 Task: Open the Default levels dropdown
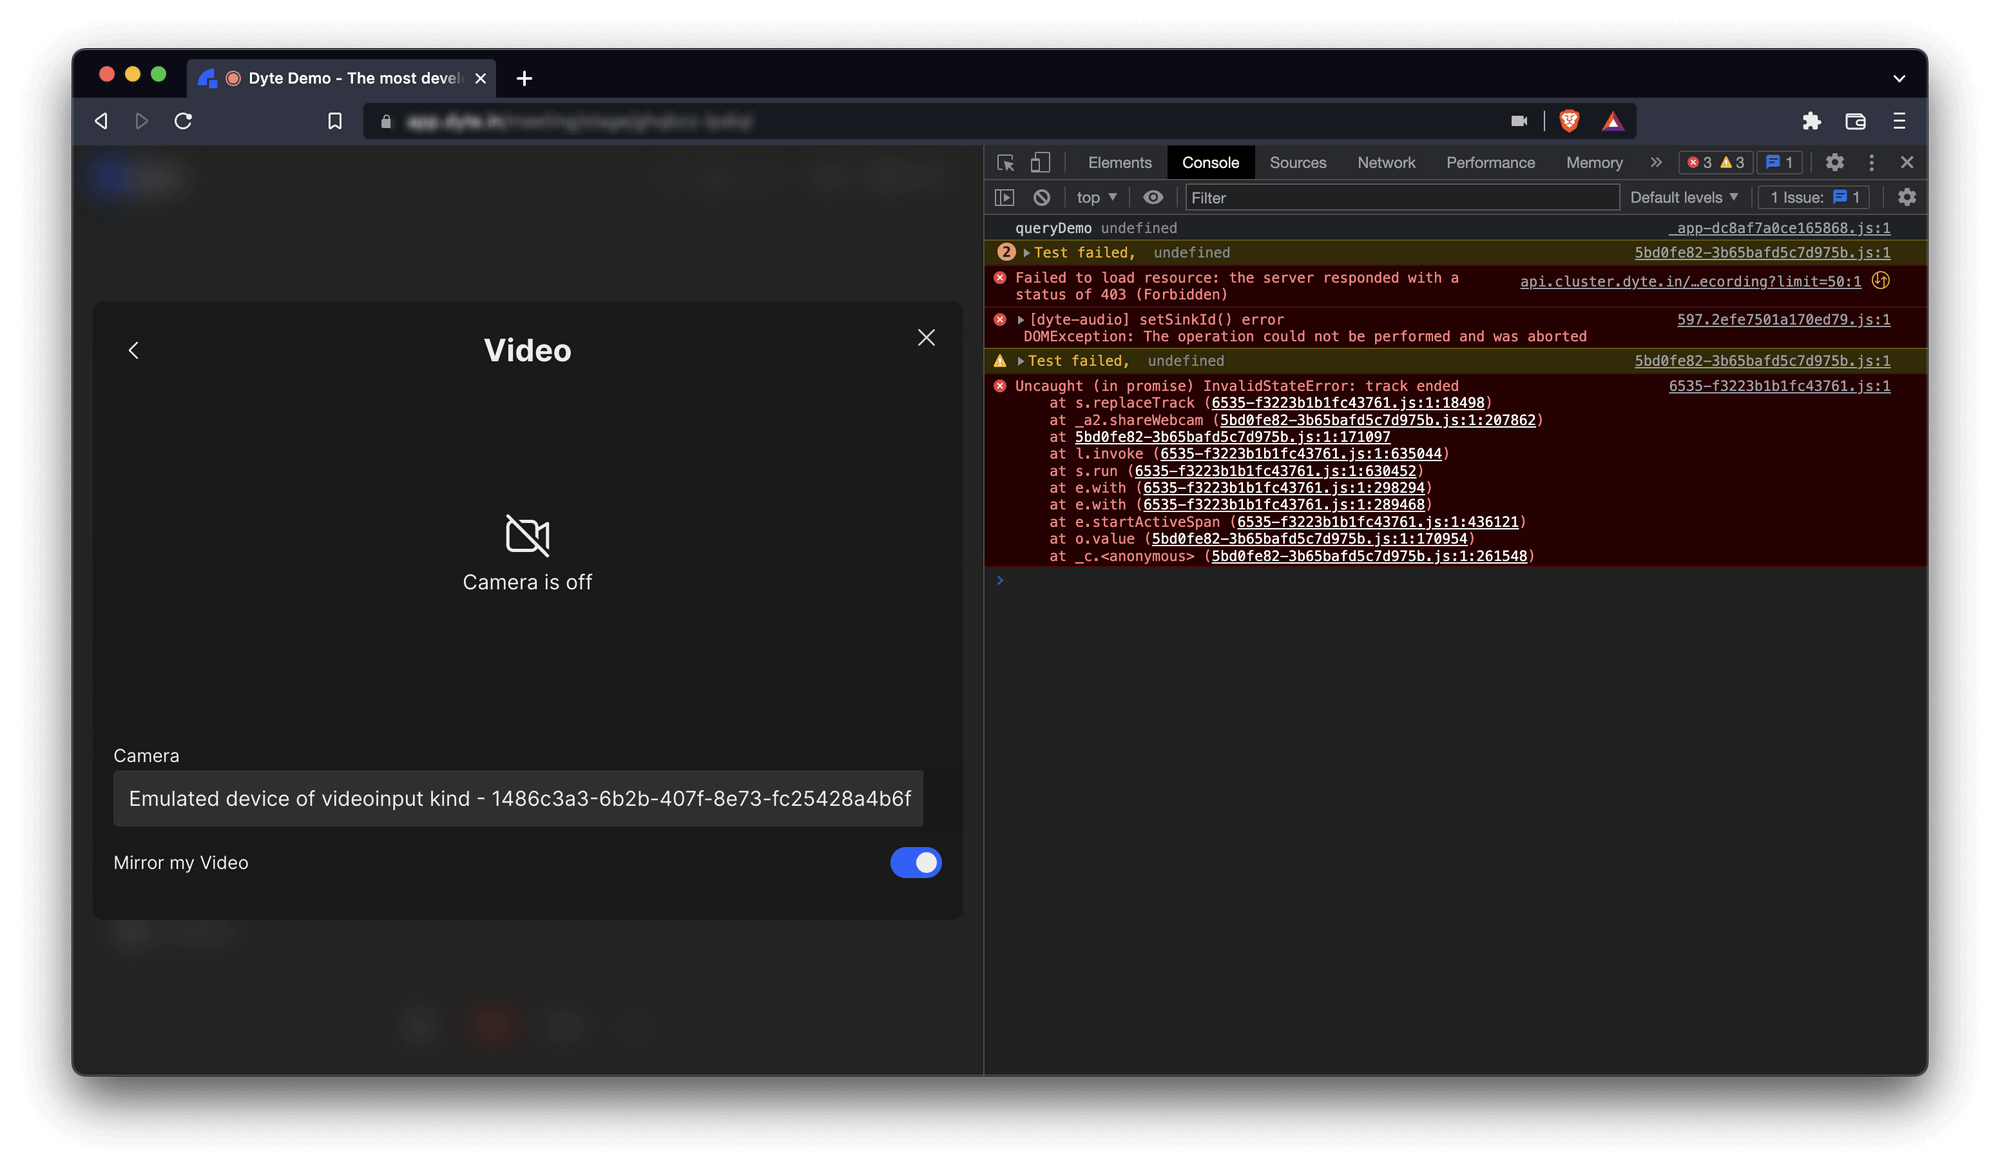tap(1684, 197)
